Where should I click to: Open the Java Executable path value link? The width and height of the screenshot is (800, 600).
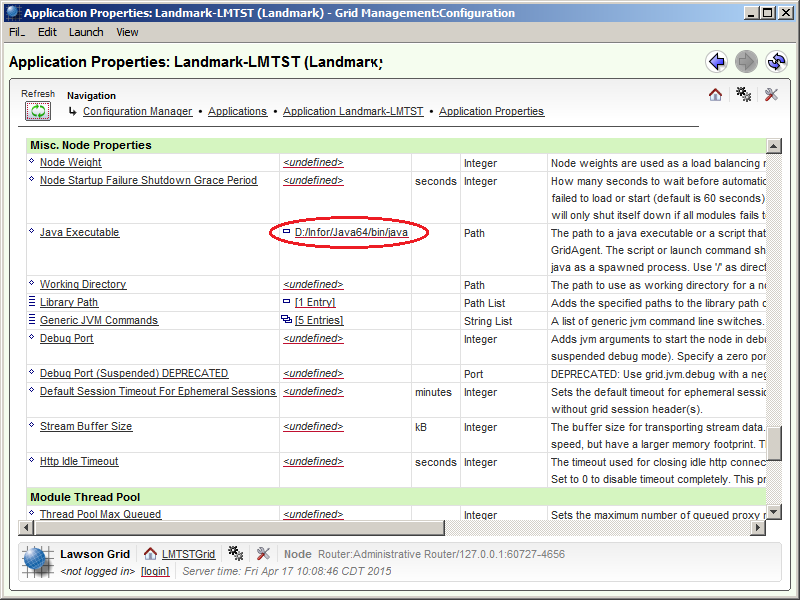351,232
